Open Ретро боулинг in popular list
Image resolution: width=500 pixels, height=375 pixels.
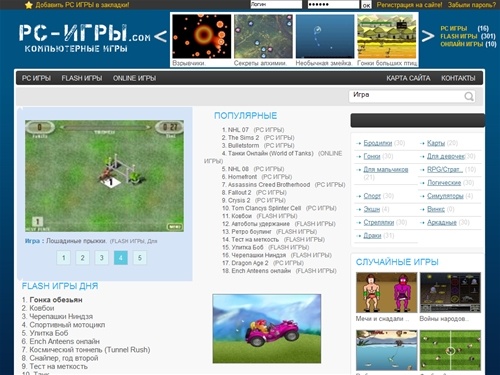tap(251, 232)
